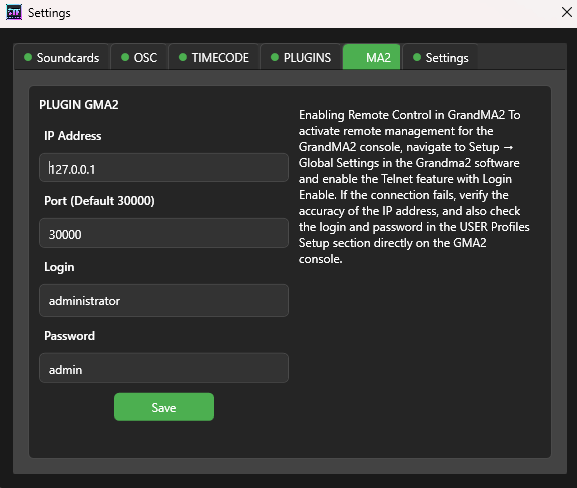Click the Login field with administrator

164,300
